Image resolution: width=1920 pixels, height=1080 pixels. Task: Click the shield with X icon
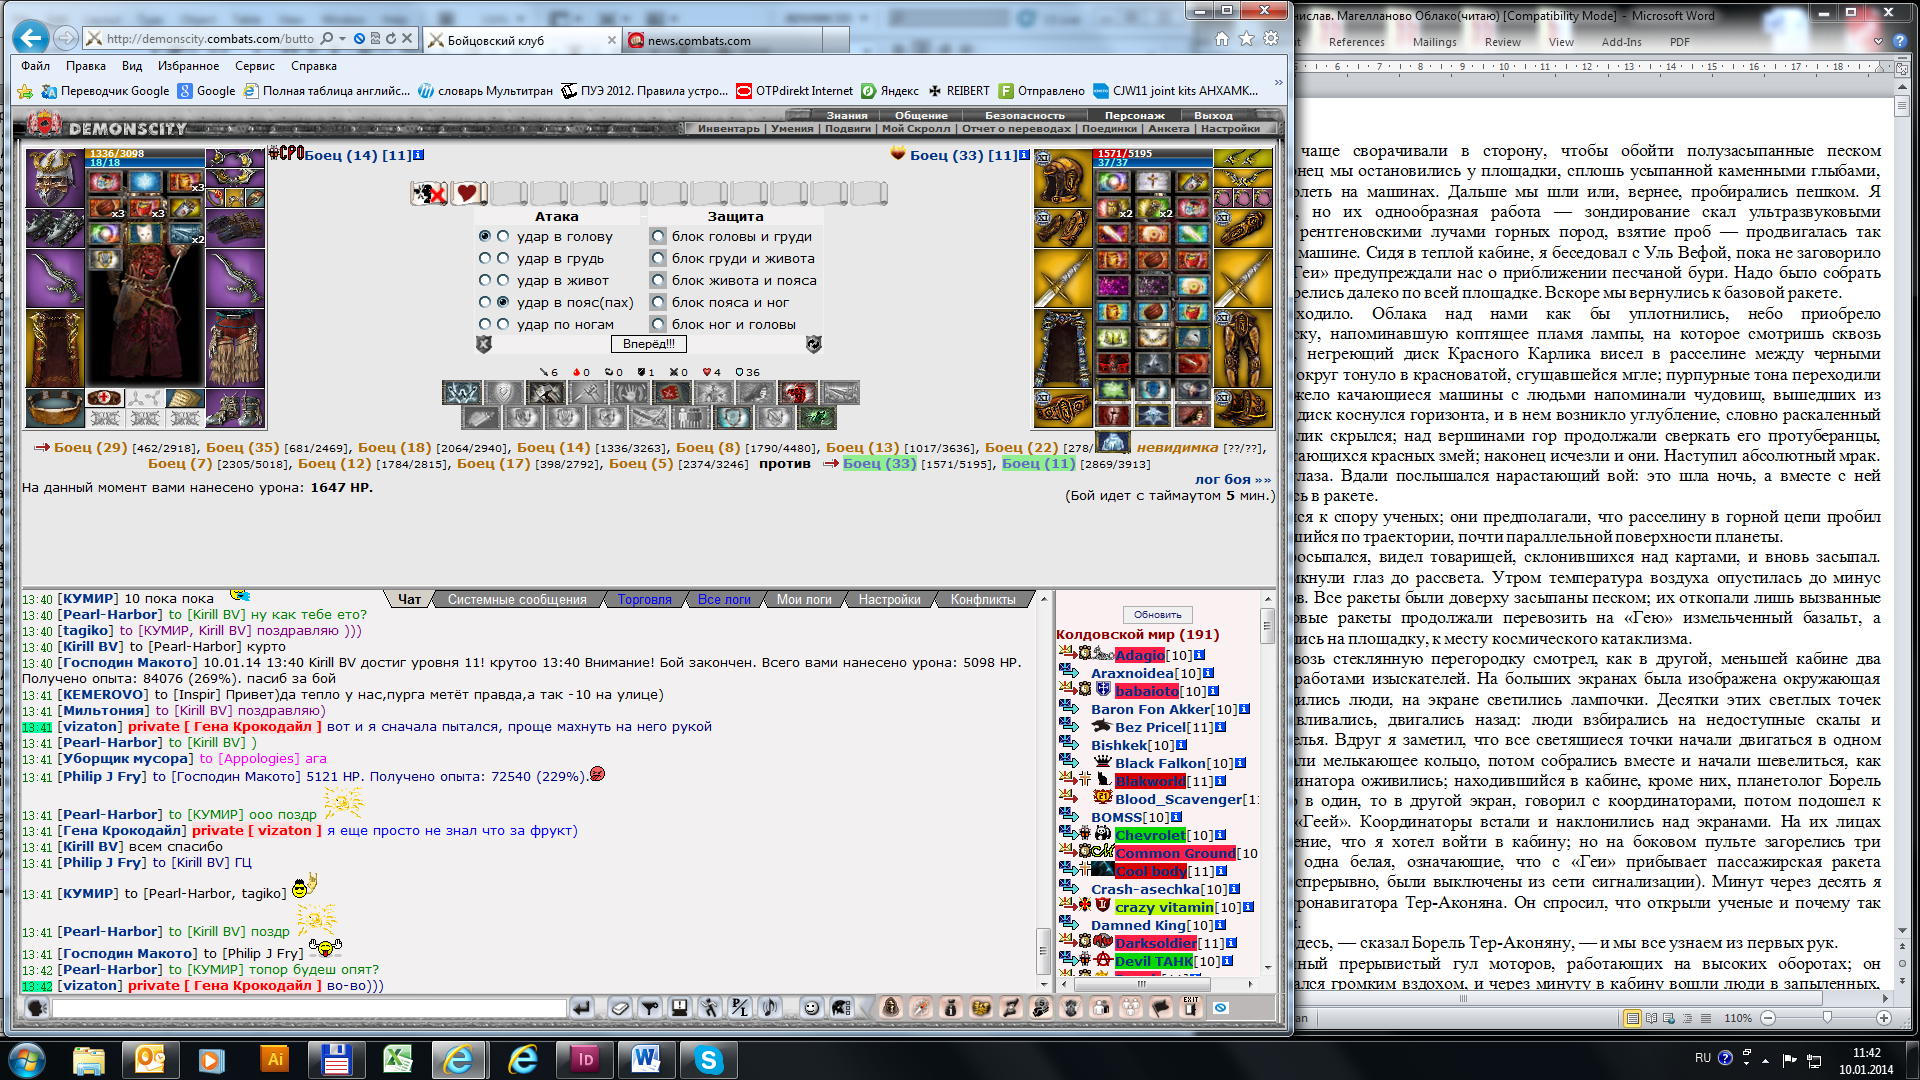click(x=484, y=344)
